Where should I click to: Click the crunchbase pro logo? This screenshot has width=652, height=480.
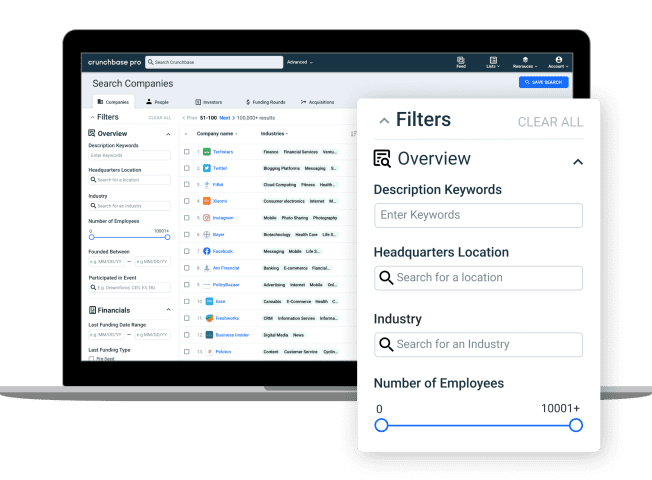tap(114, 62)
